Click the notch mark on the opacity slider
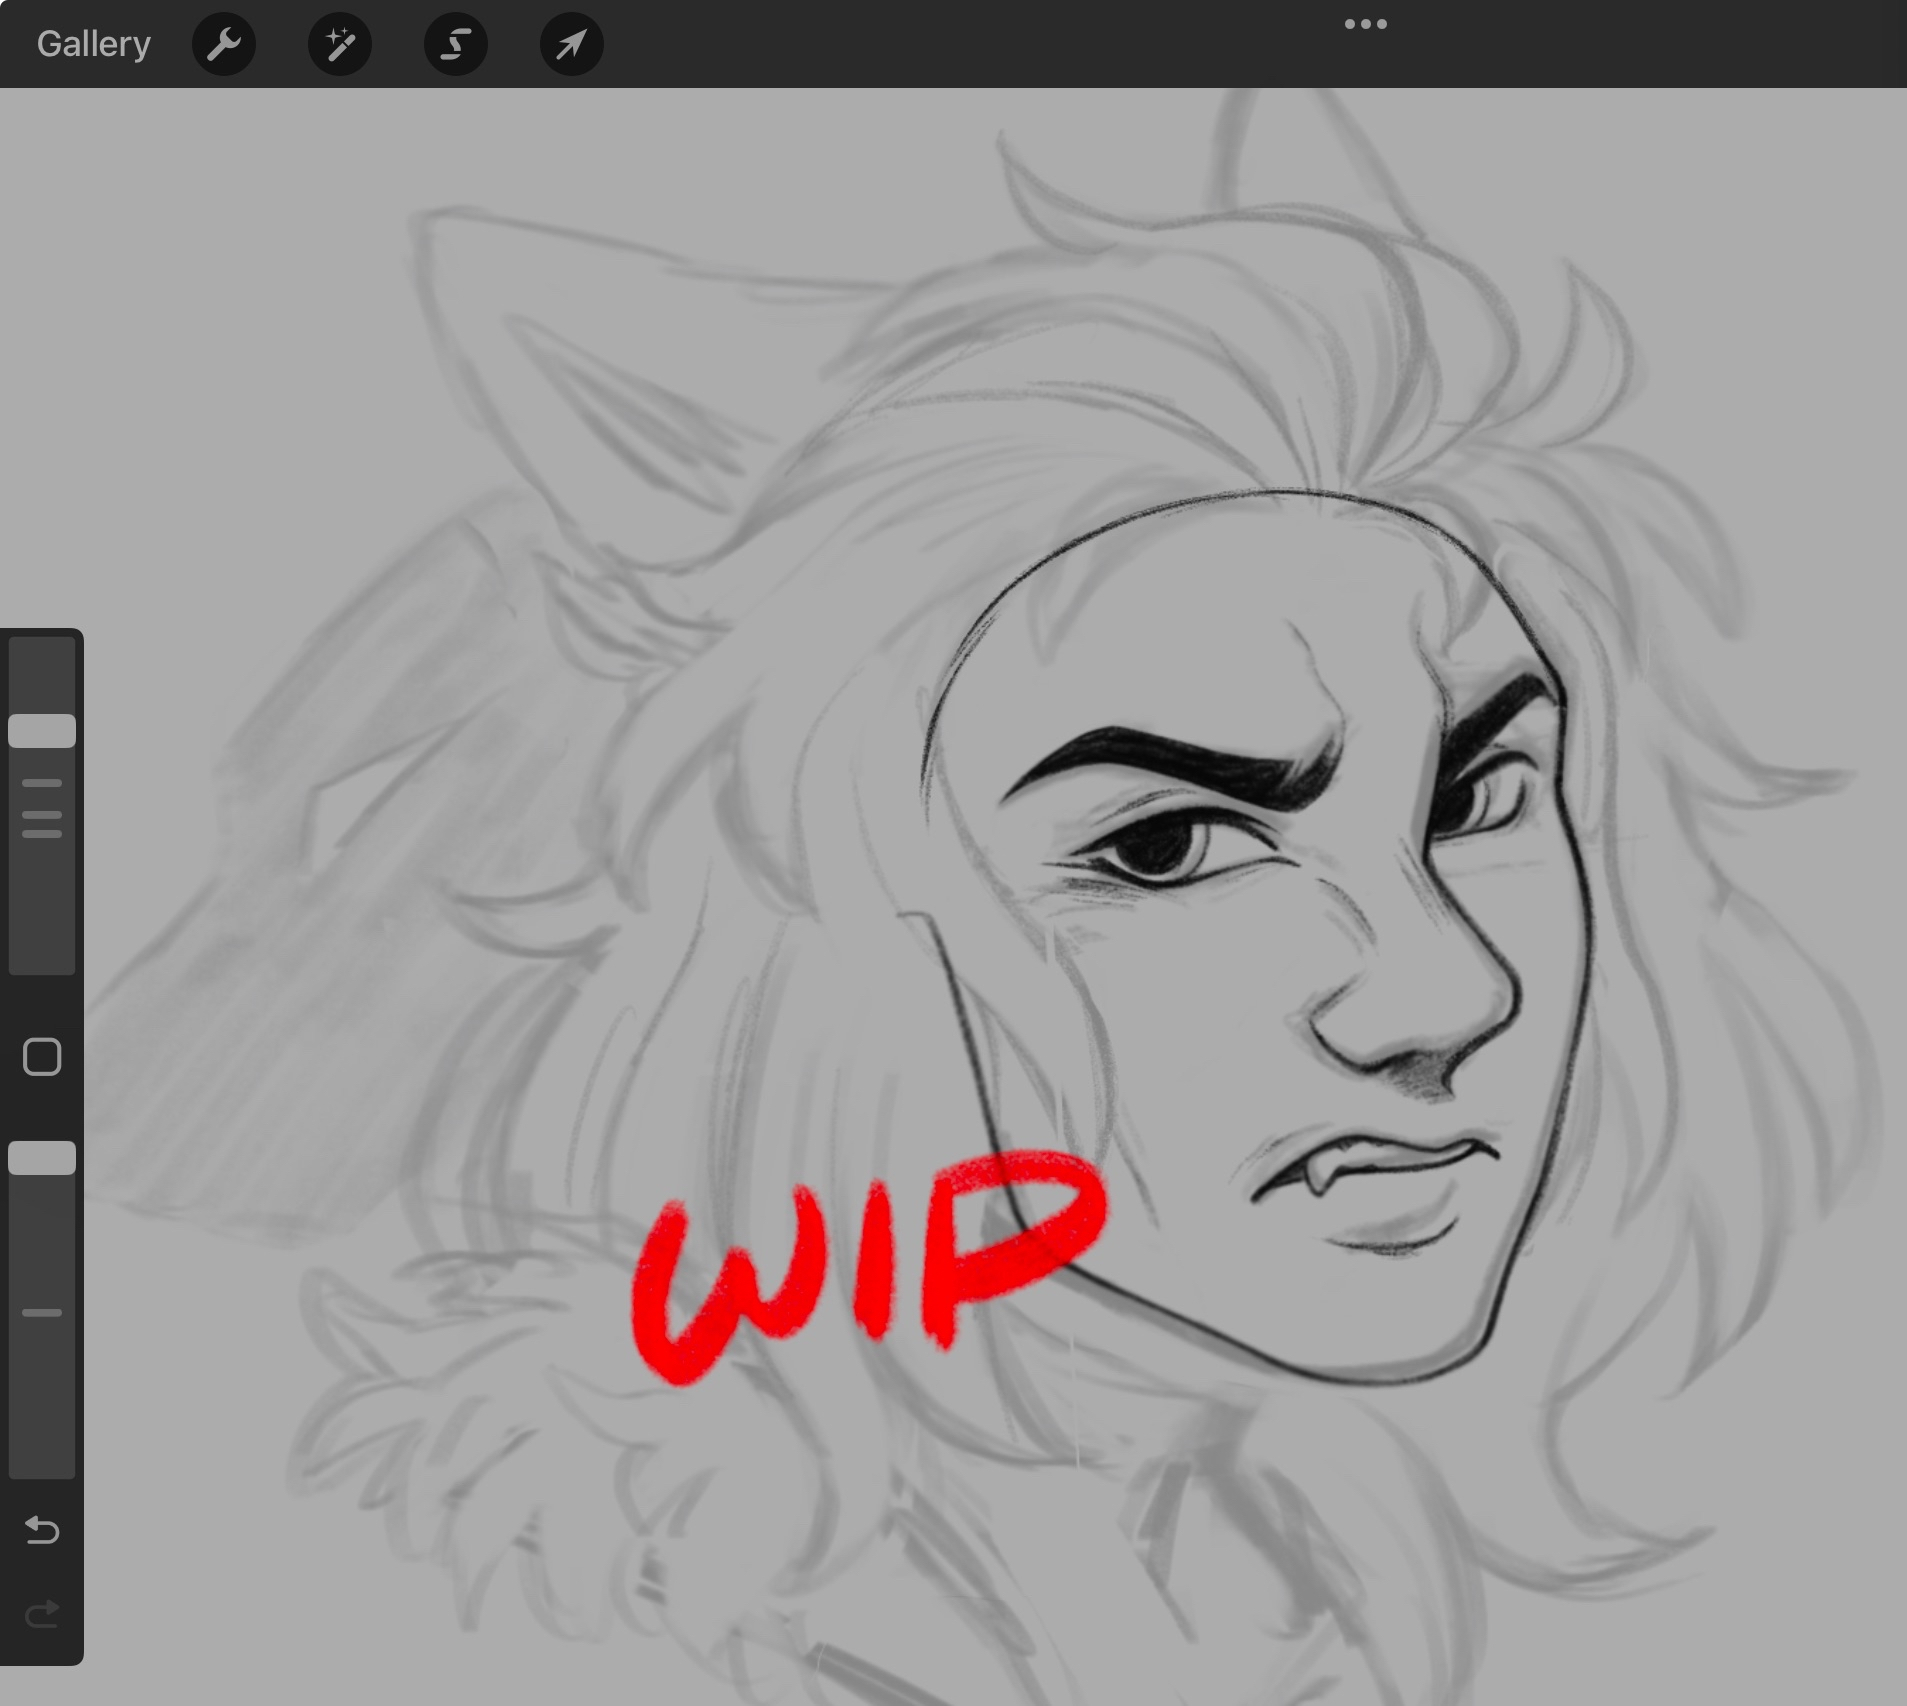This screenshot has width=1907, height=1706. click(x=42, y=1313)
